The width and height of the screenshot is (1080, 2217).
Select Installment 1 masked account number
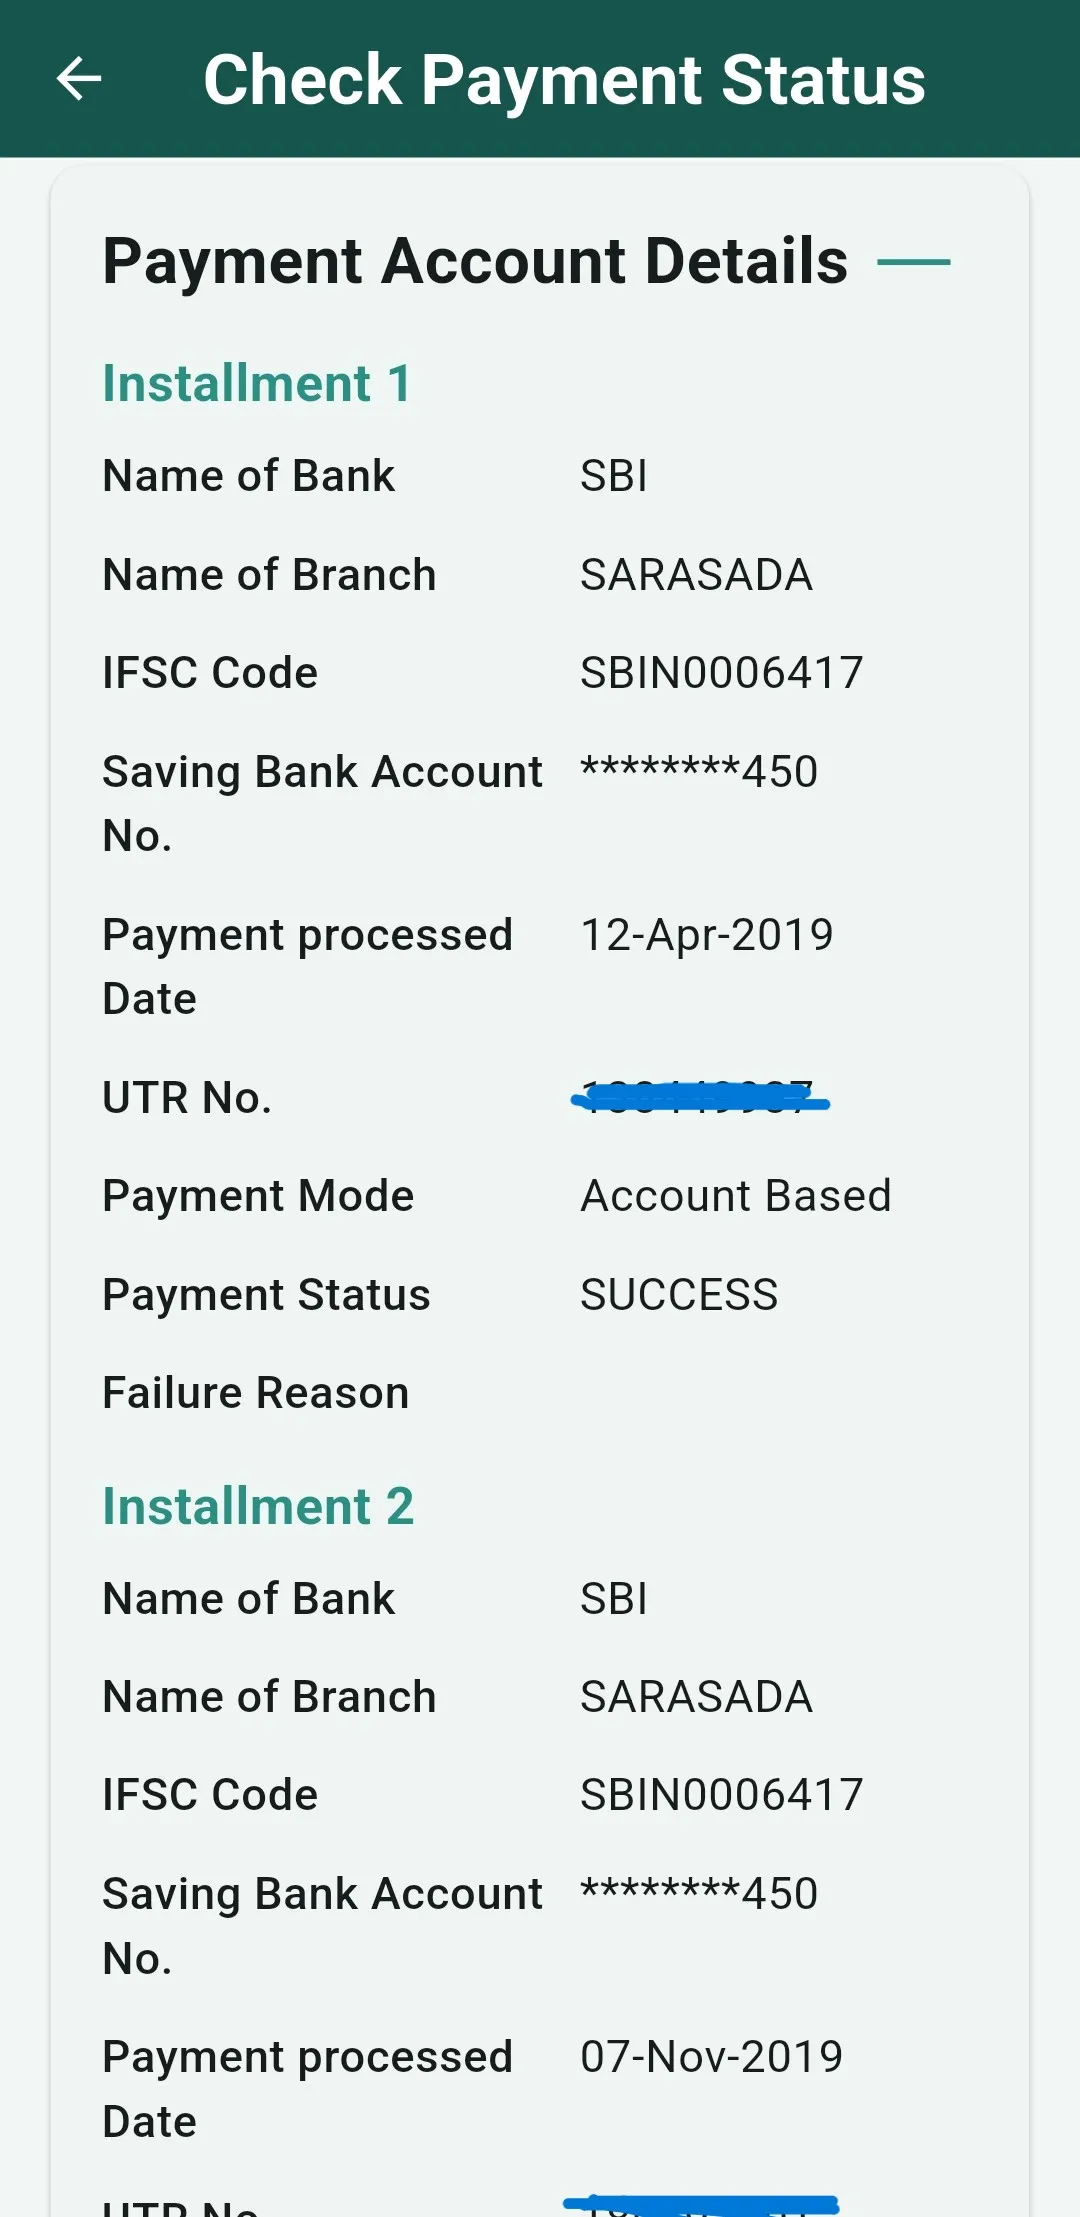pyautogui.click(x=699, y=772)
